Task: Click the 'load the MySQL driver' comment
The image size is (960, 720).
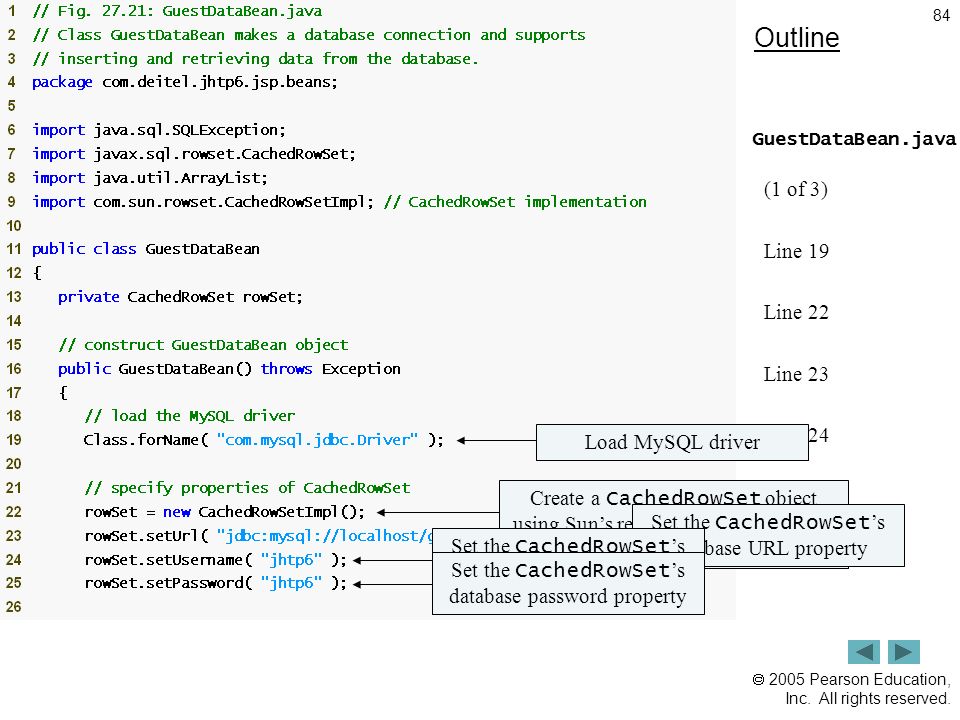Action: tap(190, 416)
